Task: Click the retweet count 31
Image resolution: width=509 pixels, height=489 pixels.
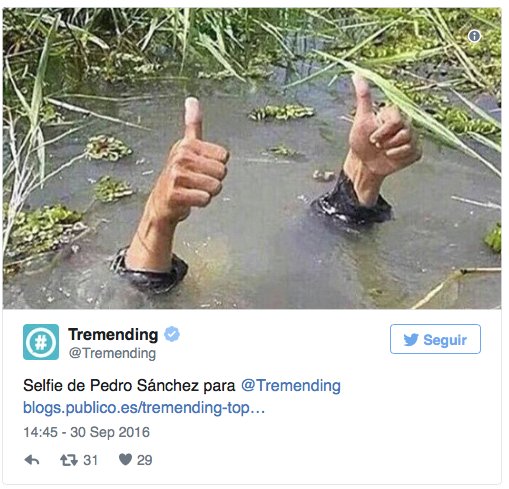Action: point(90,460)
